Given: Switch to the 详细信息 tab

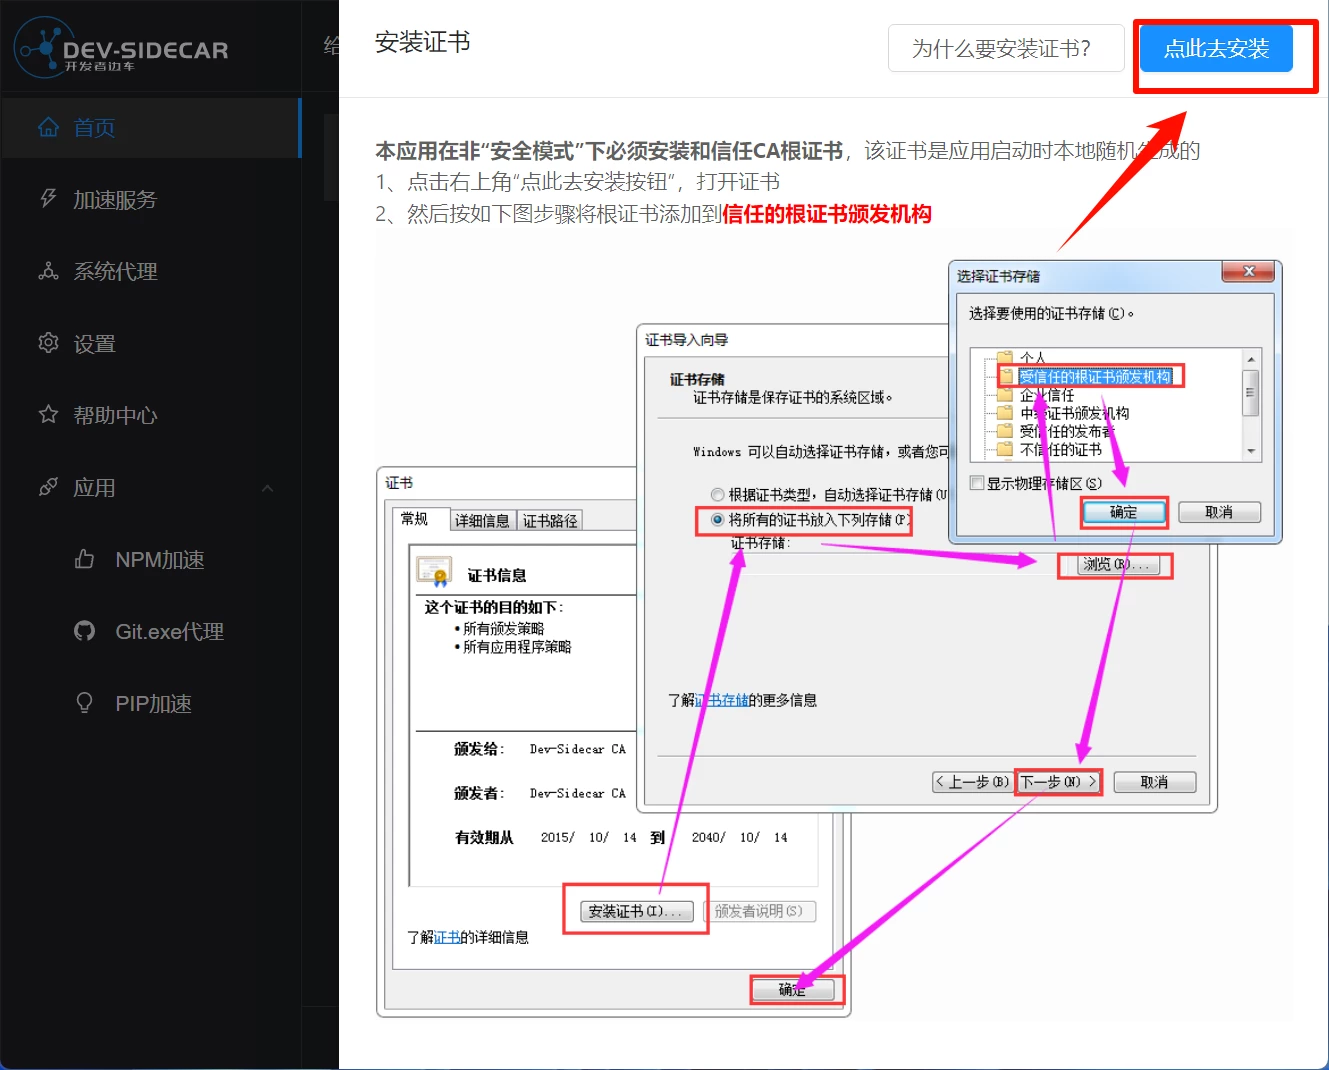Looking at the screenshot, I should tap(482, 520).
